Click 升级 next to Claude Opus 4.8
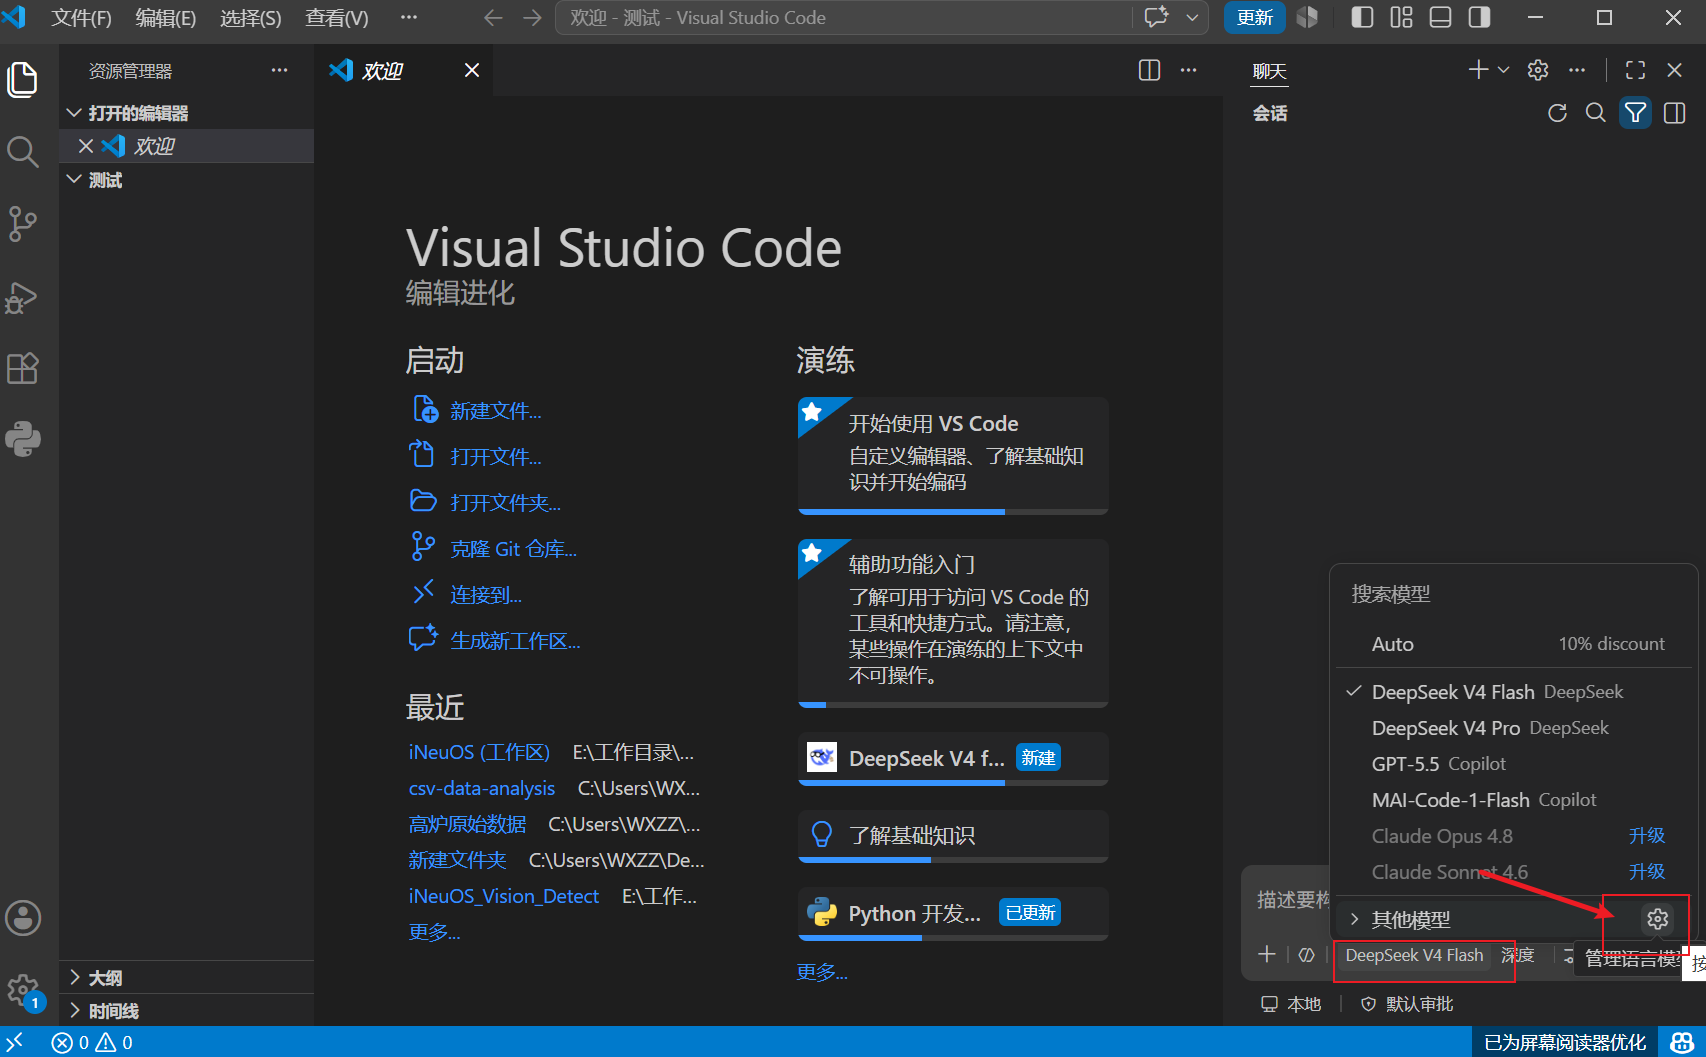The width and height of the screenshot is (1706, 1057). click(x=1647, y=836)
